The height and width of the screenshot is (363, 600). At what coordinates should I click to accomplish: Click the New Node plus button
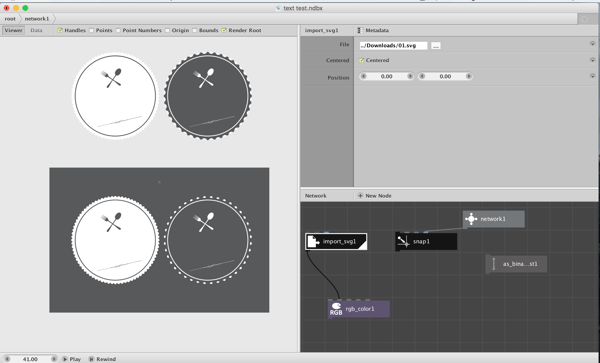pyautogui.click(x=360, y=195)
